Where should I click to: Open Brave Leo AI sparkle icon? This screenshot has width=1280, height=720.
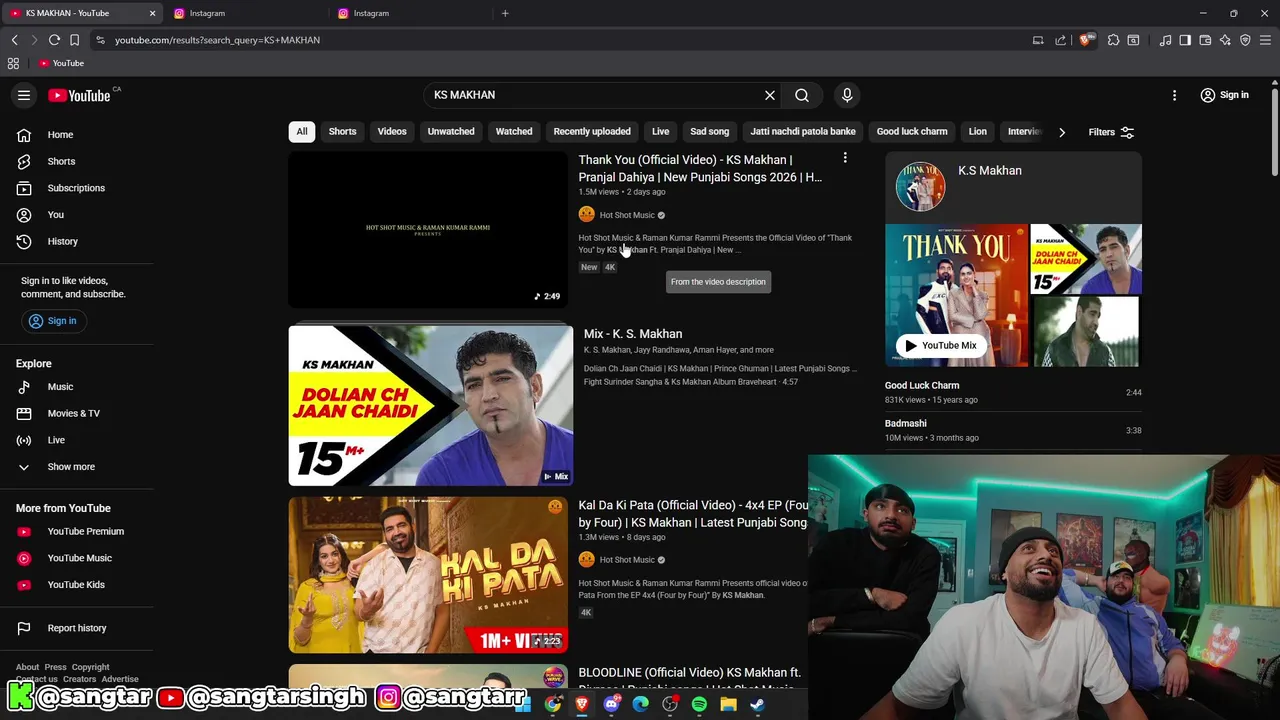click(x=1225, y=40)
